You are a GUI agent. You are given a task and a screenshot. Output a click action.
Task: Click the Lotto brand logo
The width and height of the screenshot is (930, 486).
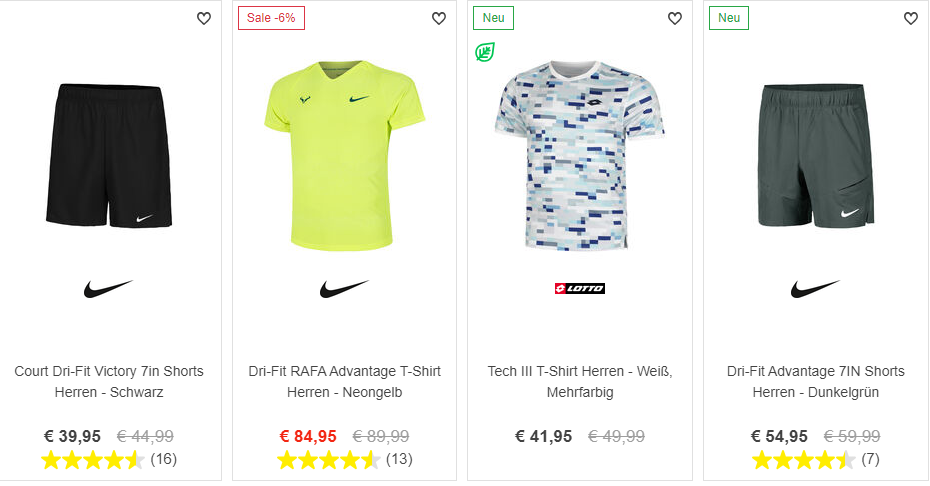(x=579, y=289)
